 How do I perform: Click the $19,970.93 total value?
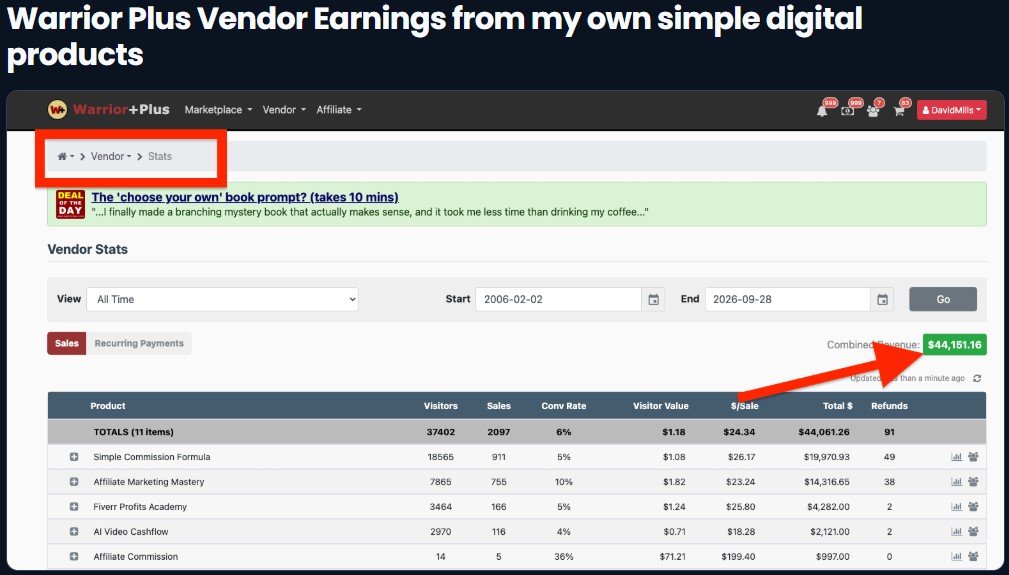coord(826,457)
